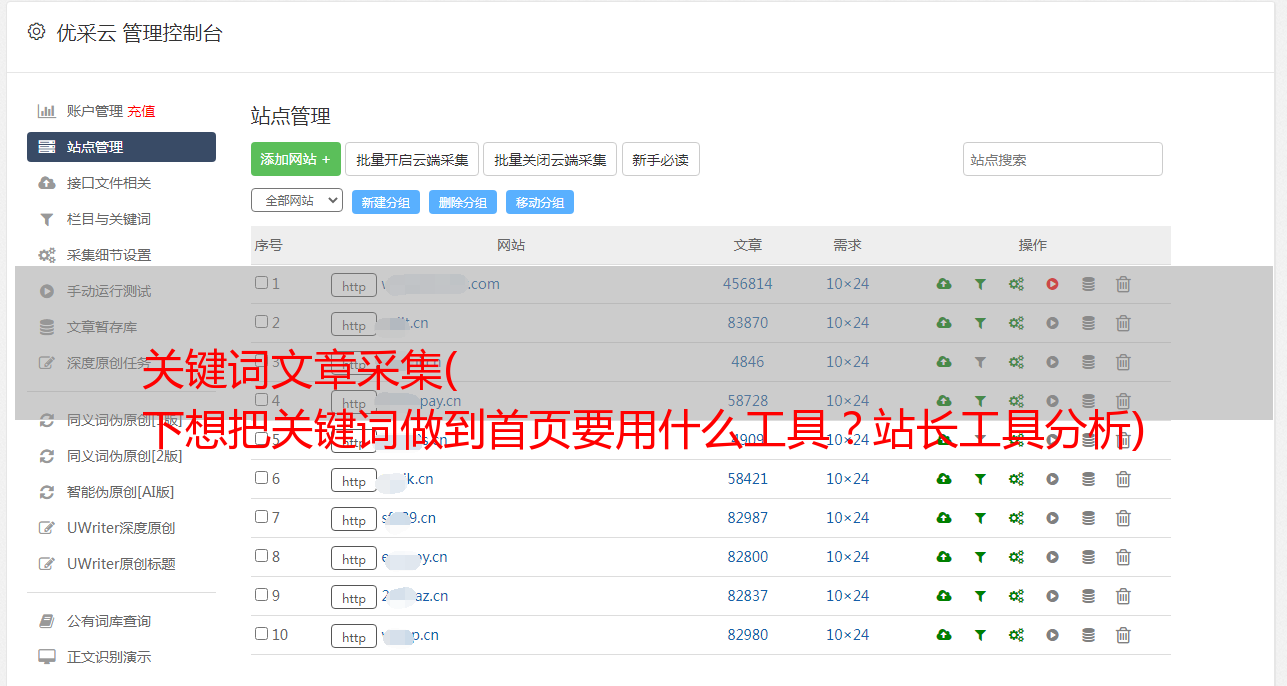This screenshot has width=1287, height=686.
Task: Open interface upload settings for site row 1
Action: [944, 284]
